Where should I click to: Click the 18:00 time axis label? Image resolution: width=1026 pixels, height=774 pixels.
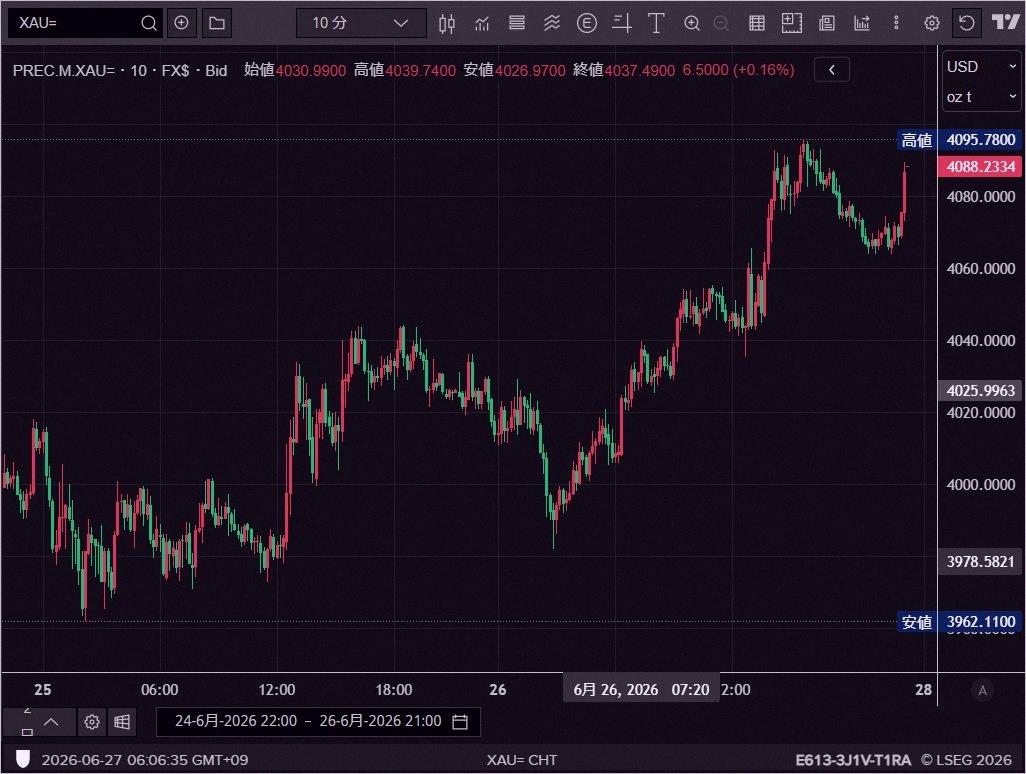tap(394, 690)
